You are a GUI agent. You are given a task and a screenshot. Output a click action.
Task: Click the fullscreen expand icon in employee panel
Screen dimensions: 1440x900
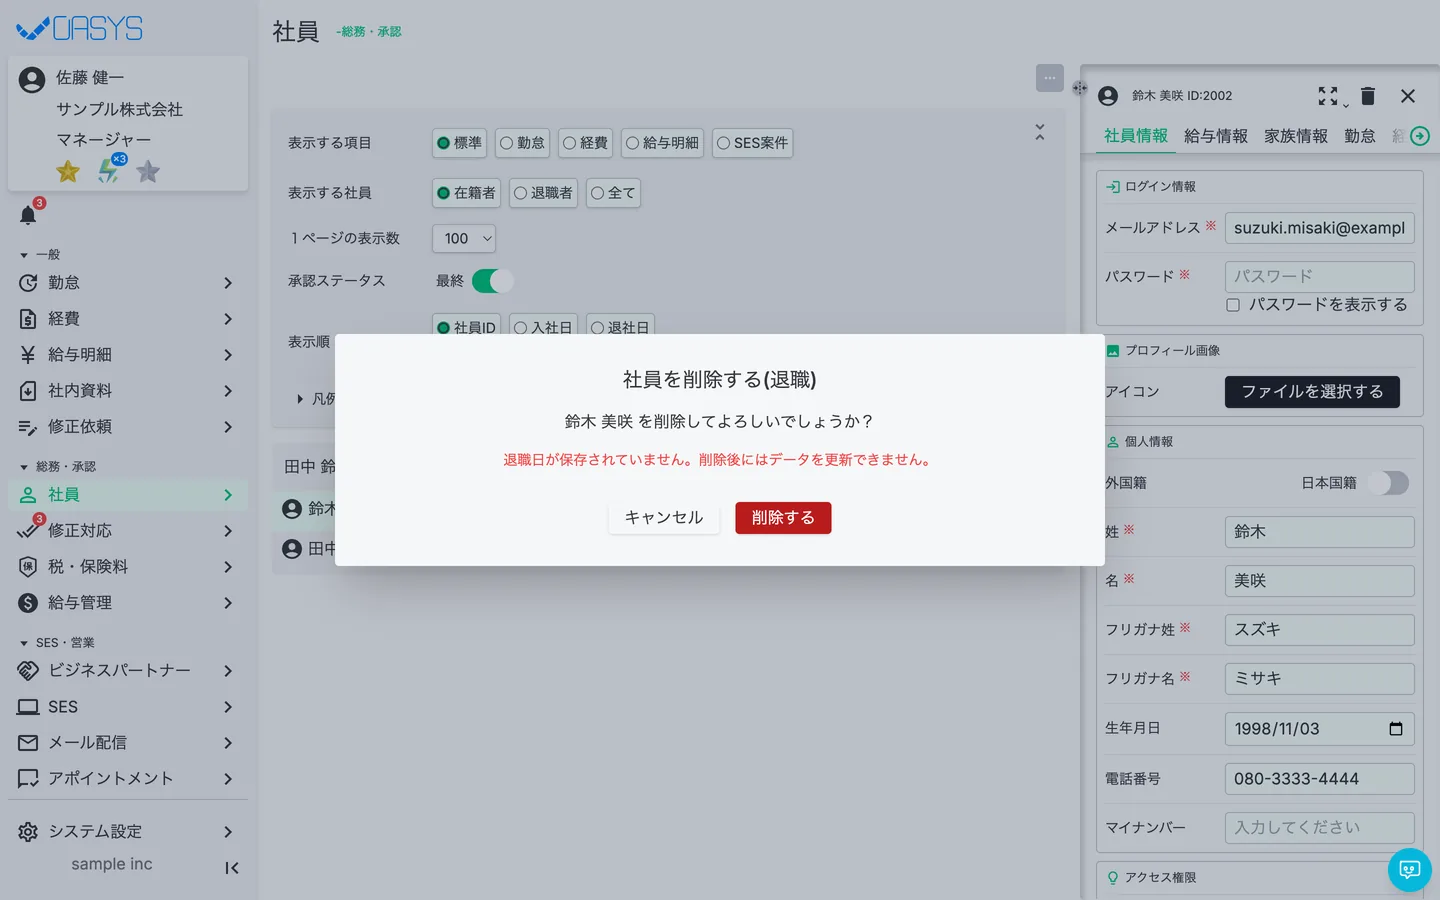click(x=1328, y=96)
